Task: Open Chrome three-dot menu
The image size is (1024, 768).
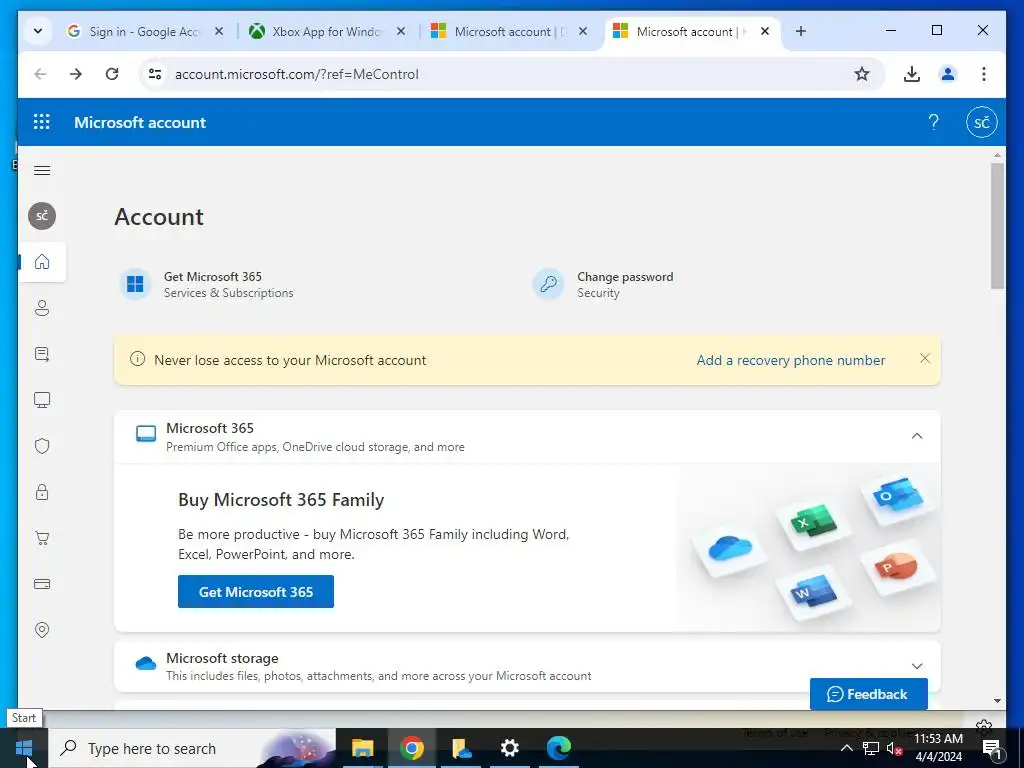Action: 984,74
